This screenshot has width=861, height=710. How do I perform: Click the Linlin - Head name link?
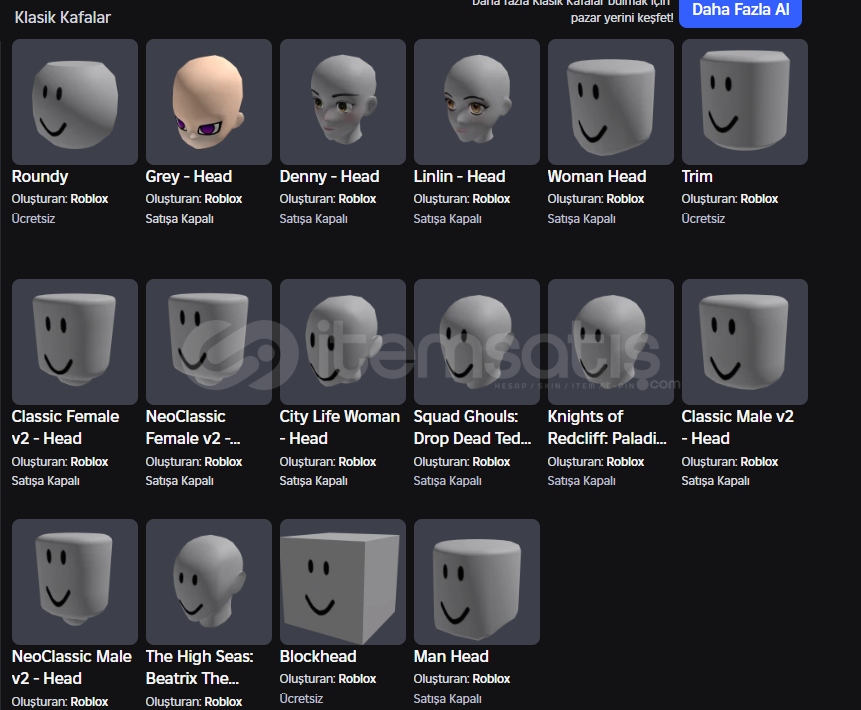coord(460,176)
